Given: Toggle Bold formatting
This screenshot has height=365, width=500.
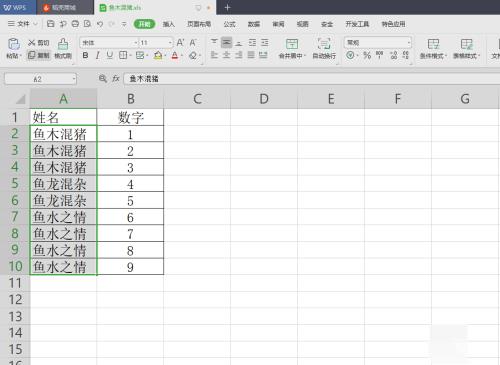Looking at the screenshot, I should (85, 55).
